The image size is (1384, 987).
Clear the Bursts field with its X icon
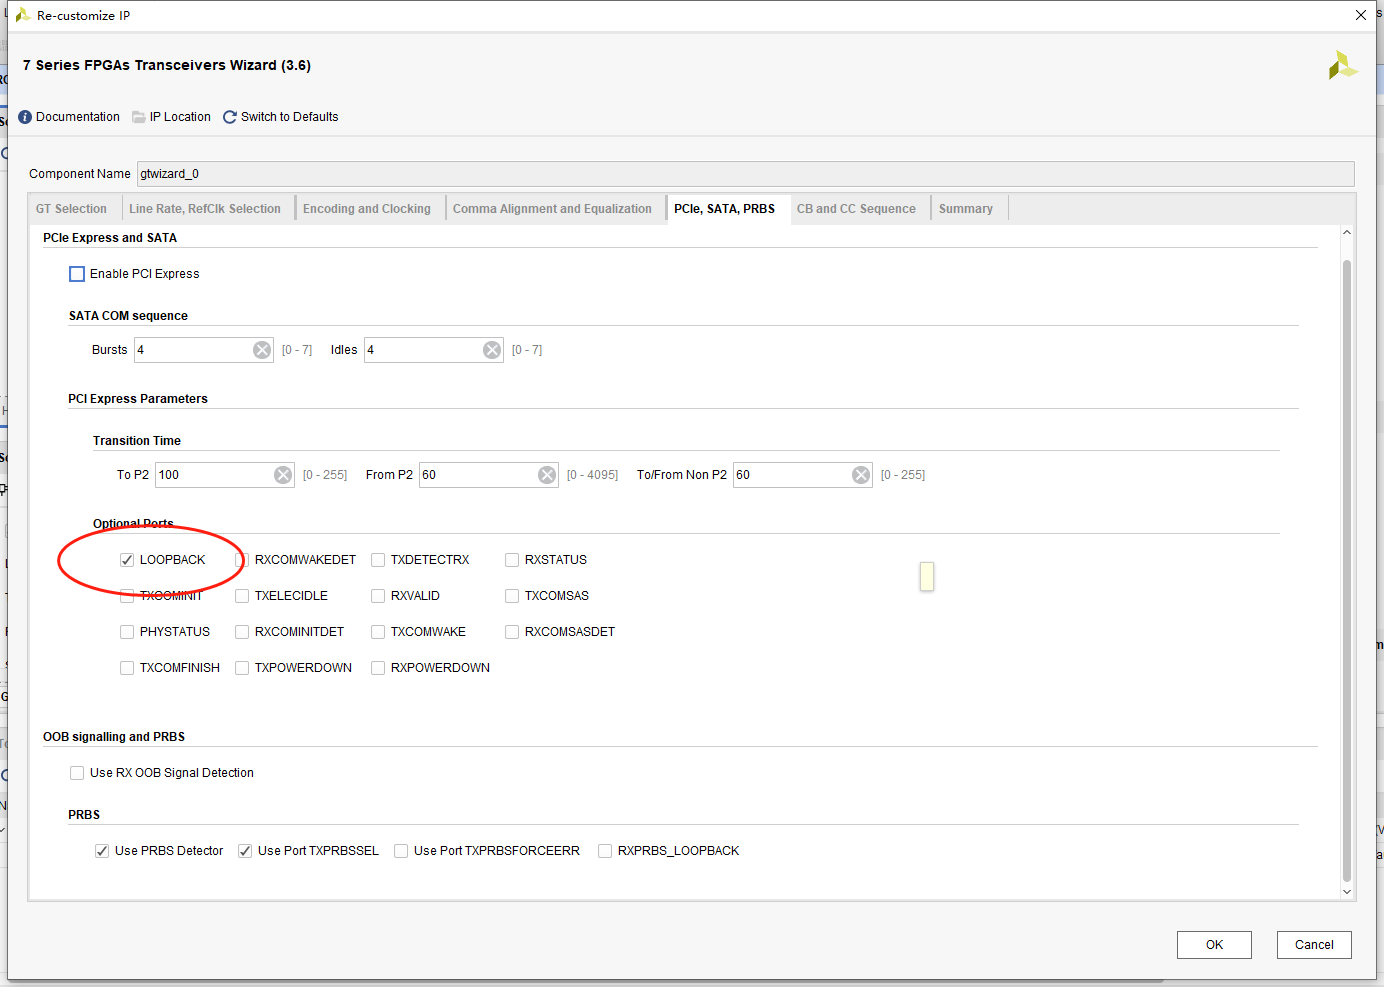tap(262, 350)
